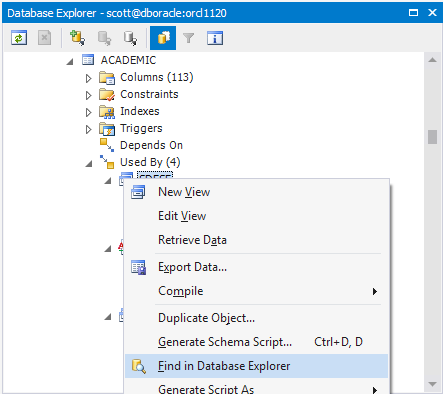Collapse the Used By (4) node
The image size is (443, 394).
click(x=89, y=163)
